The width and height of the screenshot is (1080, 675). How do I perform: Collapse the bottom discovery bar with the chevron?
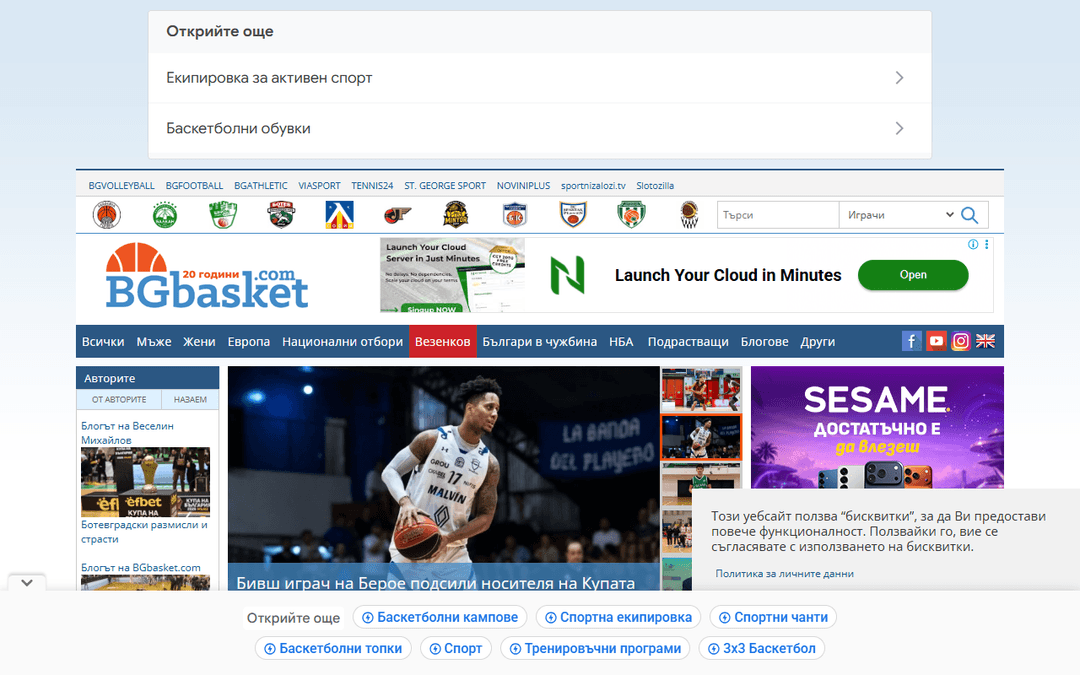(x=27, y=583)
